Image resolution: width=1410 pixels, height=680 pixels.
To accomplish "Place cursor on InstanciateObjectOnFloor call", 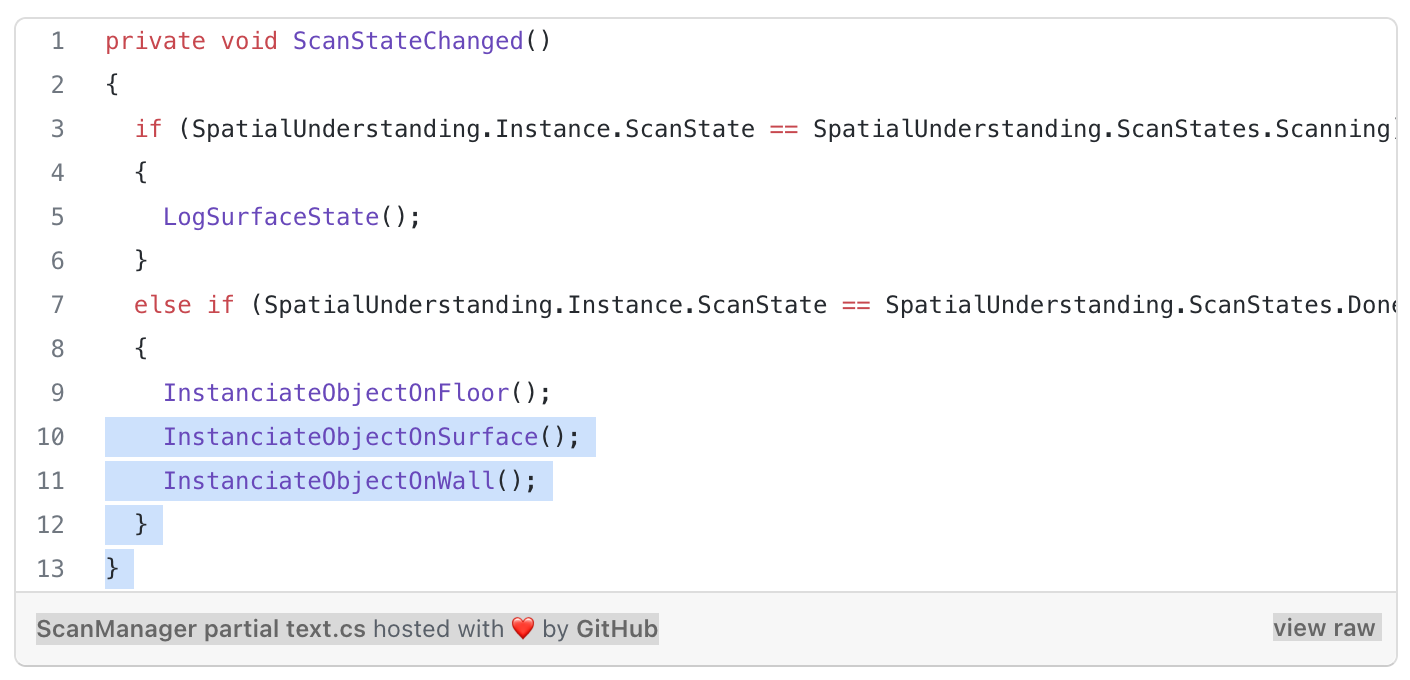I will (x=336, y=393).
